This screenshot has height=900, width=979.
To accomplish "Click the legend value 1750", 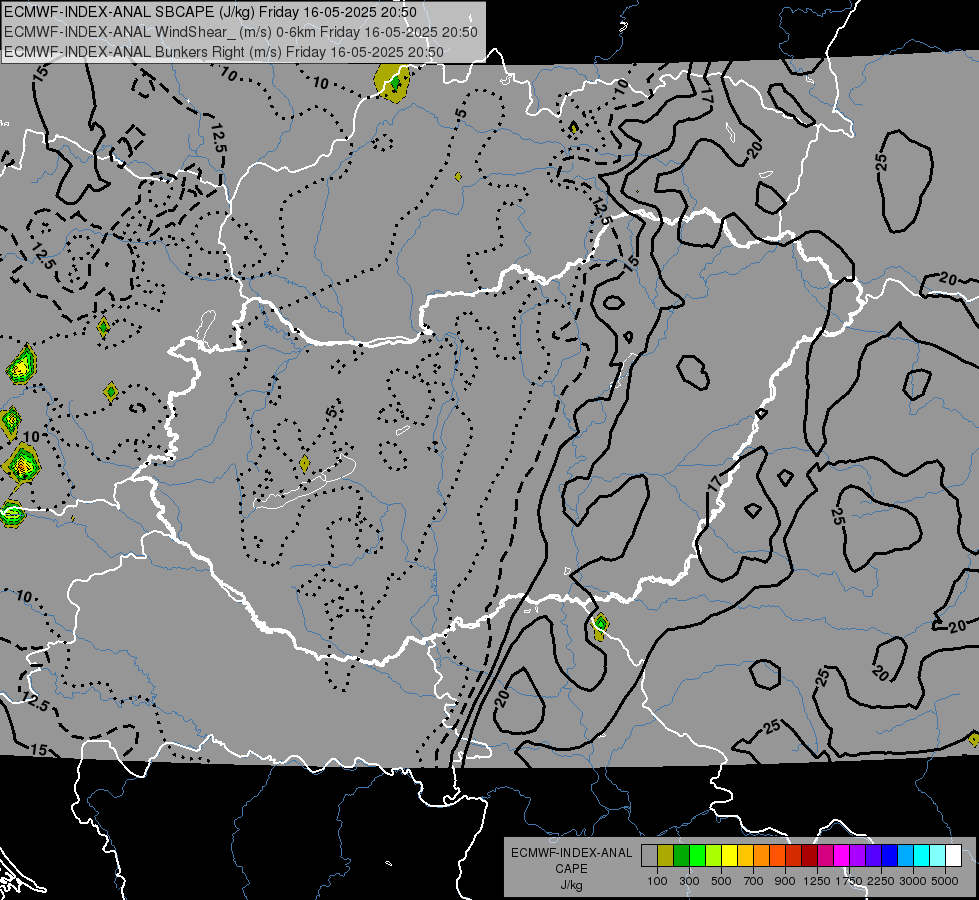I will tap(849, 881).
